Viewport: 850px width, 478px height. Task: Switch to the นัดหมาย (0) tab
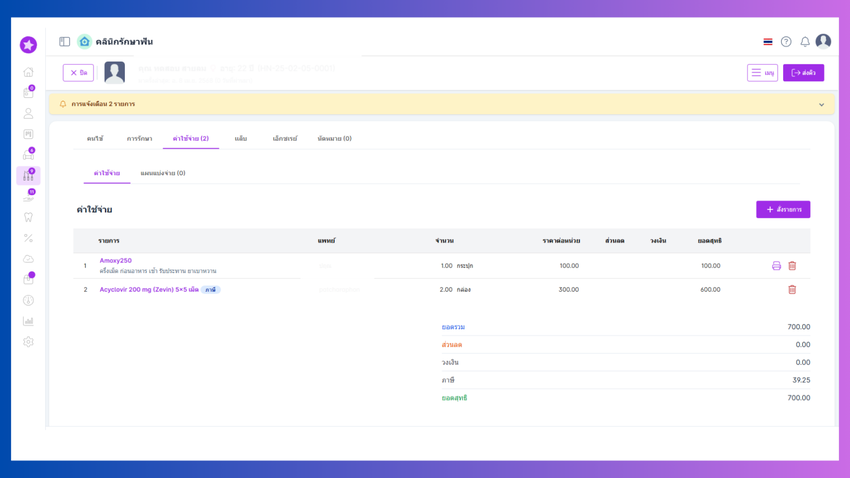coord(334,139)
